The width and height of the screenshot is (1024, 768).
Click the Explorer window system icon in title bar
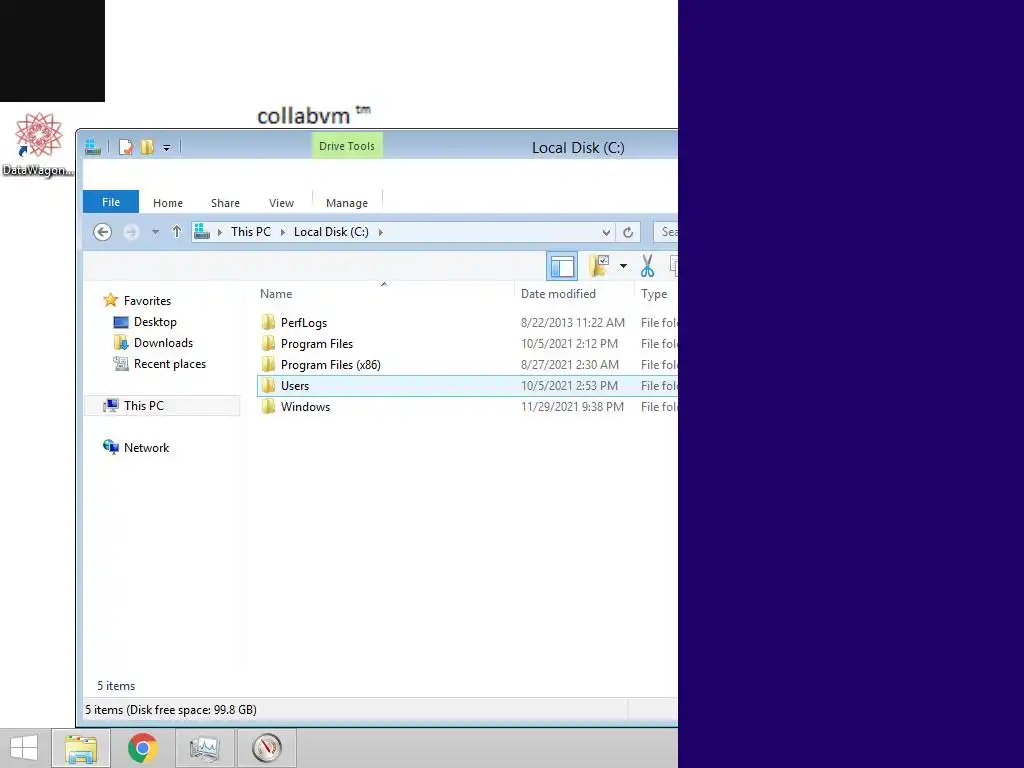pyautogui.click(x=93, y=148)
